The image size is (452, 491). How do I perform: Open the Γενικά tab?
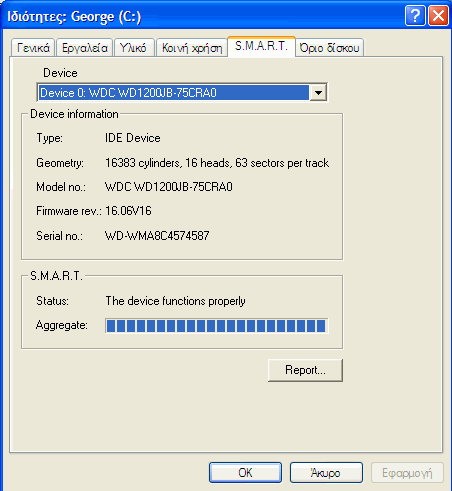click(x=33, y=48)
